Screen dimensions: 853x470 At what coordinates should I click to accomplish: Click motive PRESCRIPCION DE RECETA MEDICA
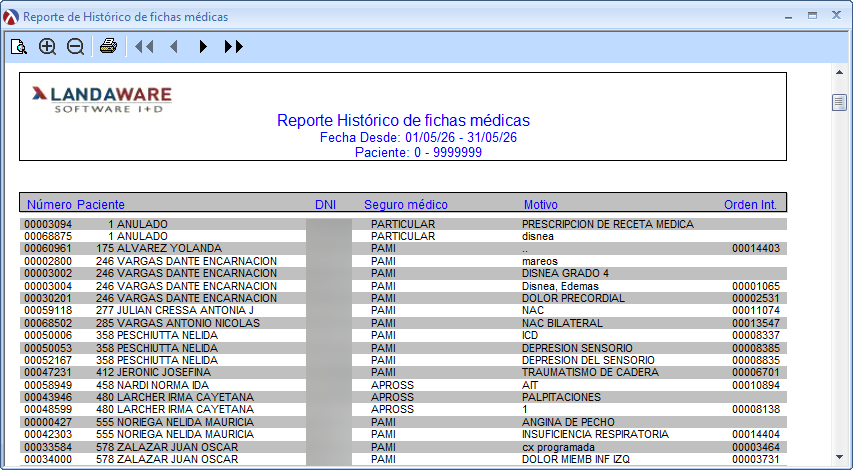[x=608, y=224]
